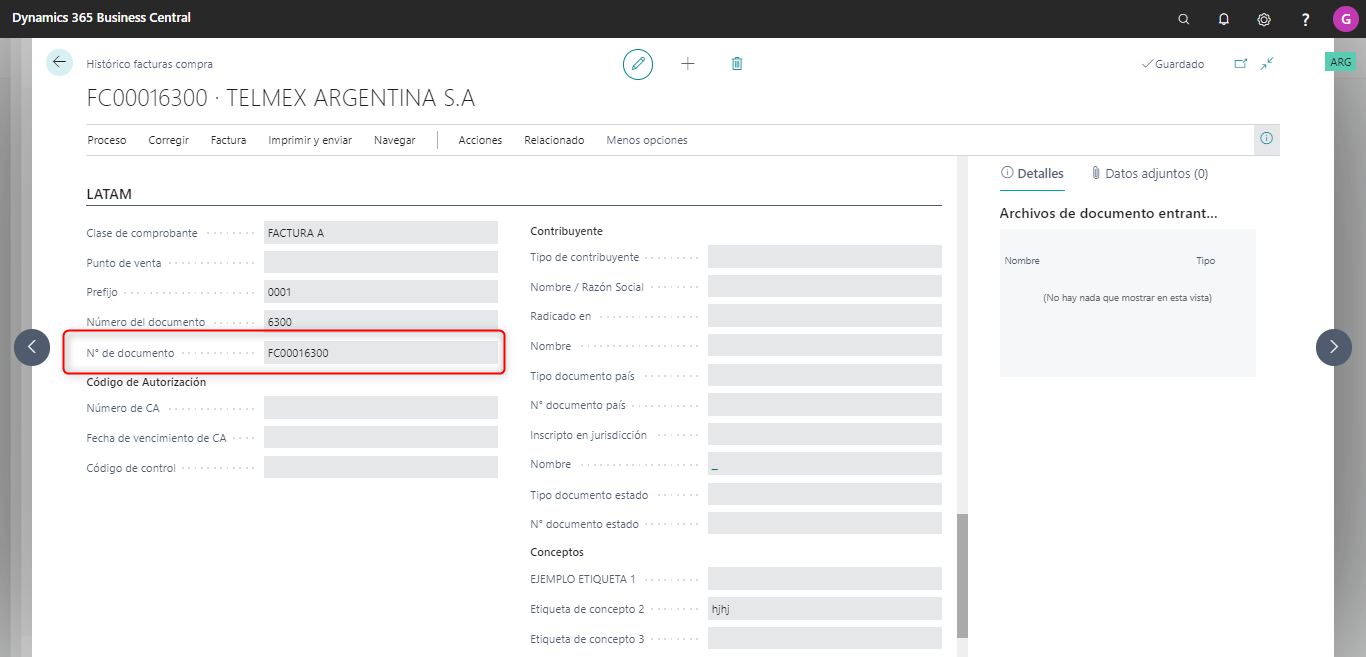The height and width of the screenshot is (657, 1366).
Task: Switch to Datos adjuntos (0) tab
Action: [x=1149, y=174]
